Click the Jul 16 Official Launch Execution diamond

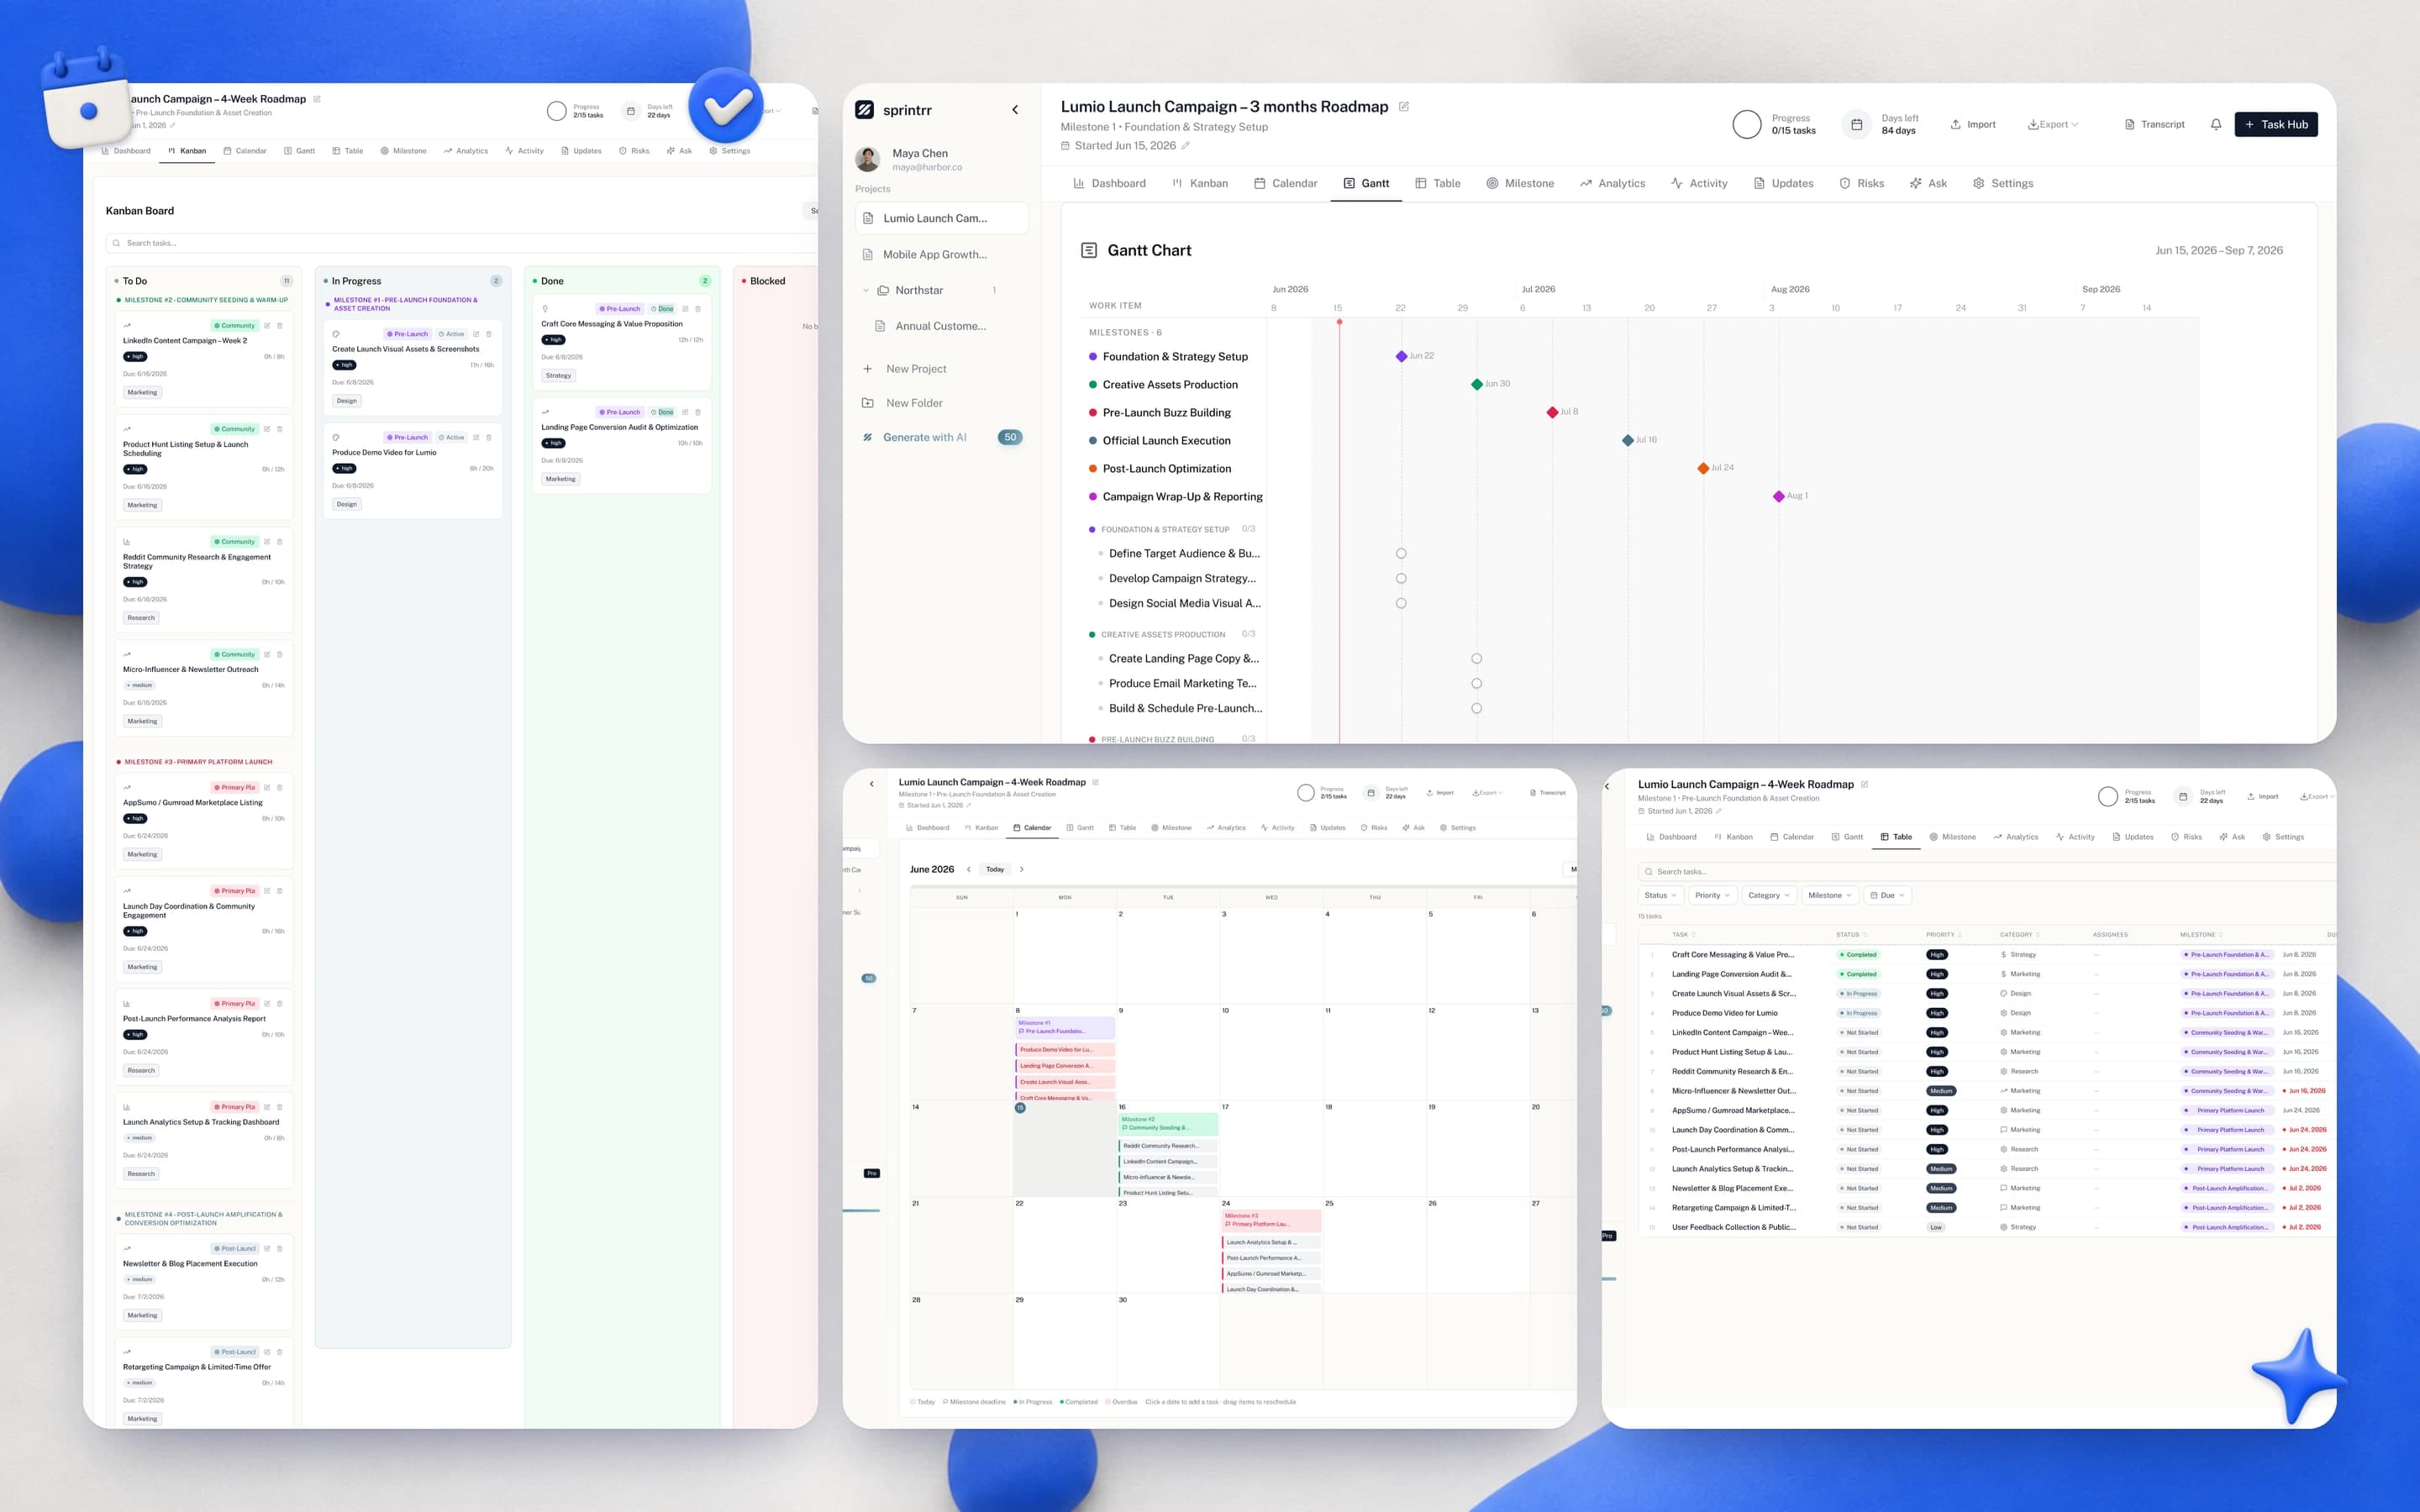coord(1628,440)
